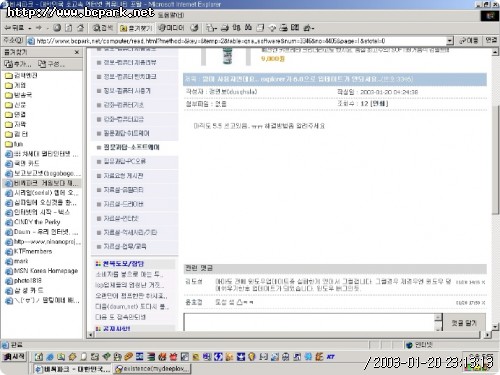Open the MSN Korea Homepage favorite
This screenshot has height=375, width=500.
click(x=42, y=271)
